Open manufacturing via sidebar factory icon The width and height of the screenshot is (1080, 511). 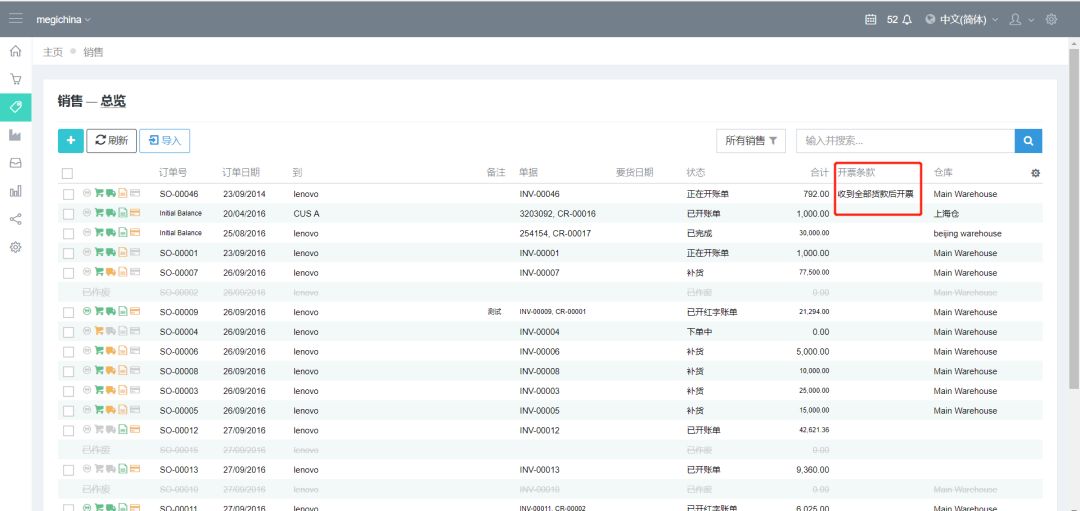tap(15, 135)
